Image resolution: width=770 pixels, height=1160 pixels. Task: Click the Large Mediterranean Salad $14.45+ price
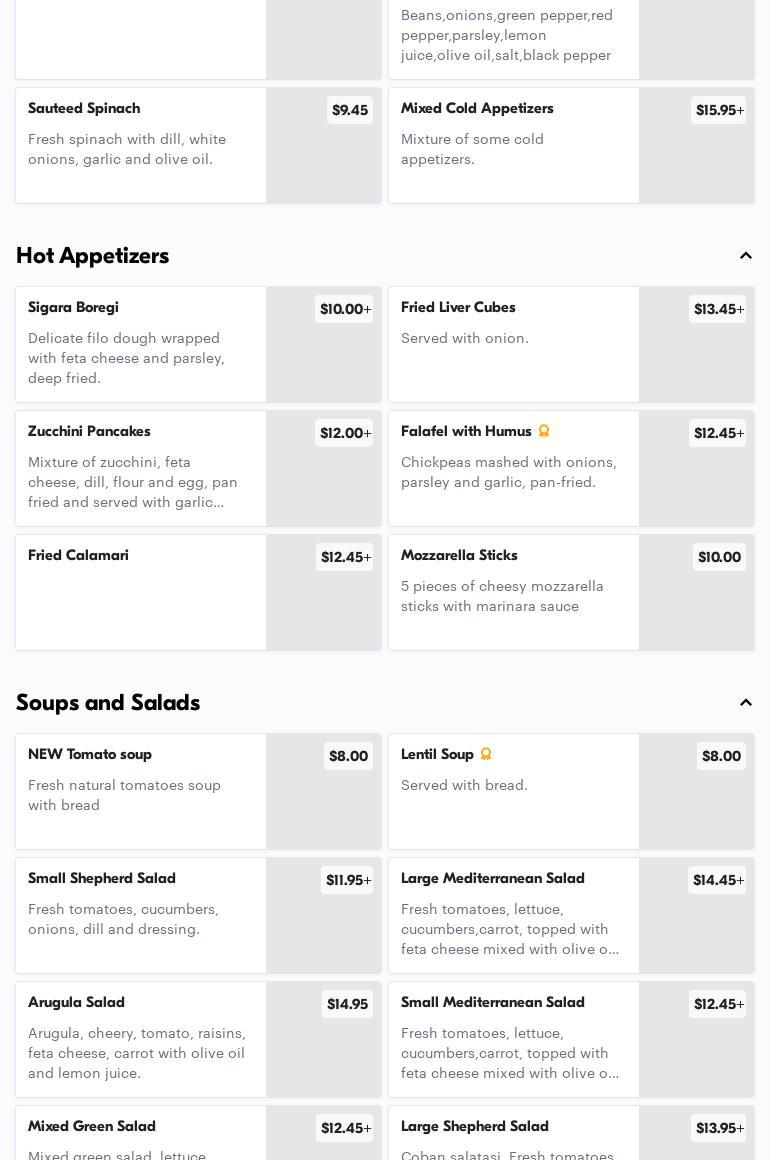click(718, 880)
